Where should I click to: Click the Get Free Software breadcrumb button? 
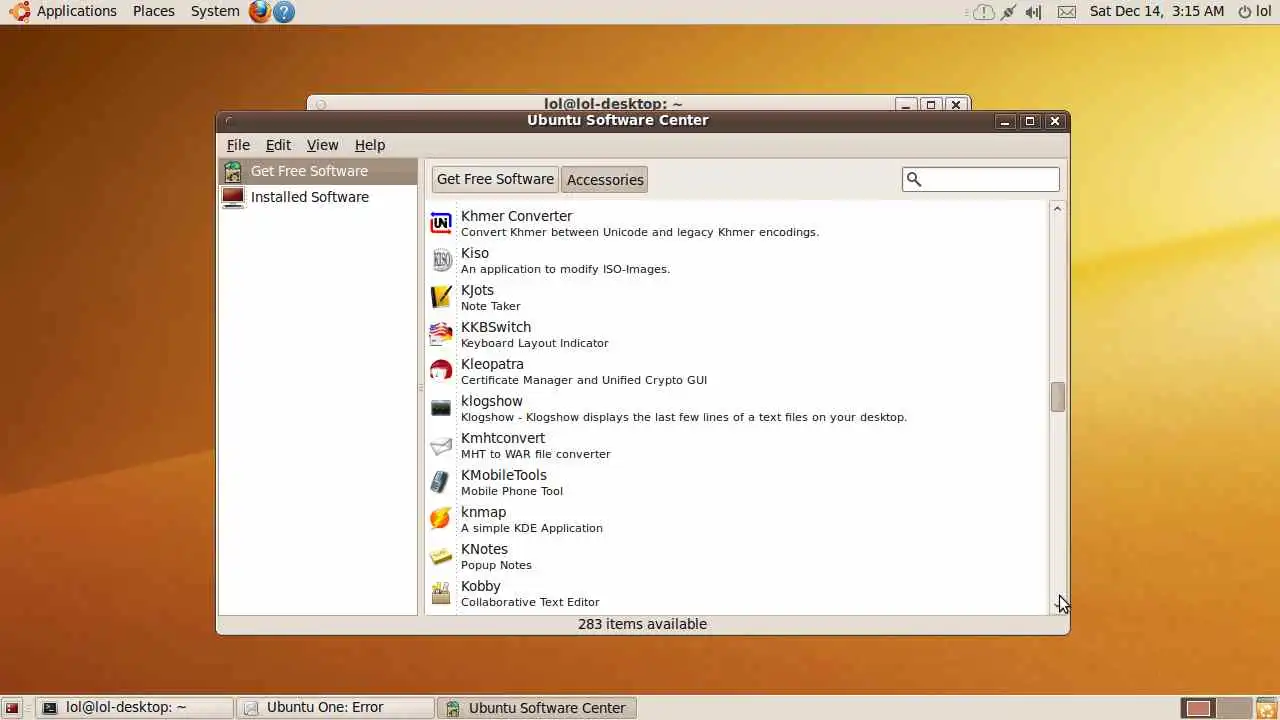pyautogui.click(x=495, y=179)
